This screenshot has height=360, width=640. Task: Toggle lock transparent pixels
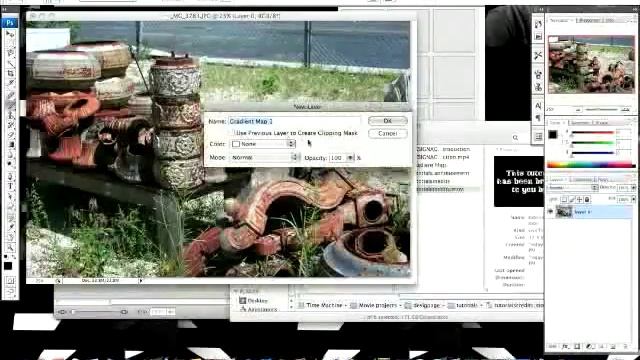click(x=564, y=199)
